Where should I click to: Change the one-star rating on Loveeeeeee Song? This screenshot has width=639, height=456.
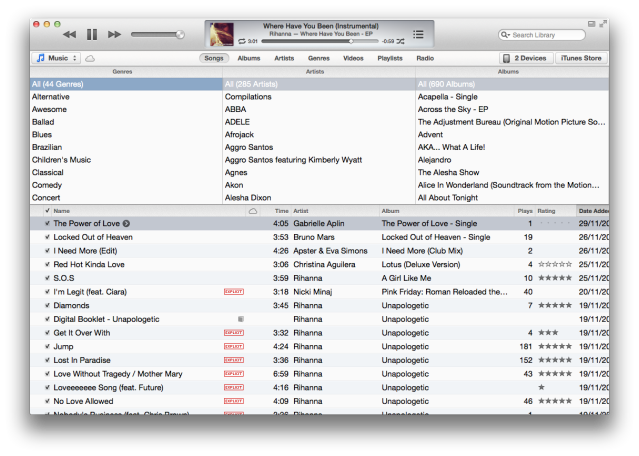(x=542, y=388)
